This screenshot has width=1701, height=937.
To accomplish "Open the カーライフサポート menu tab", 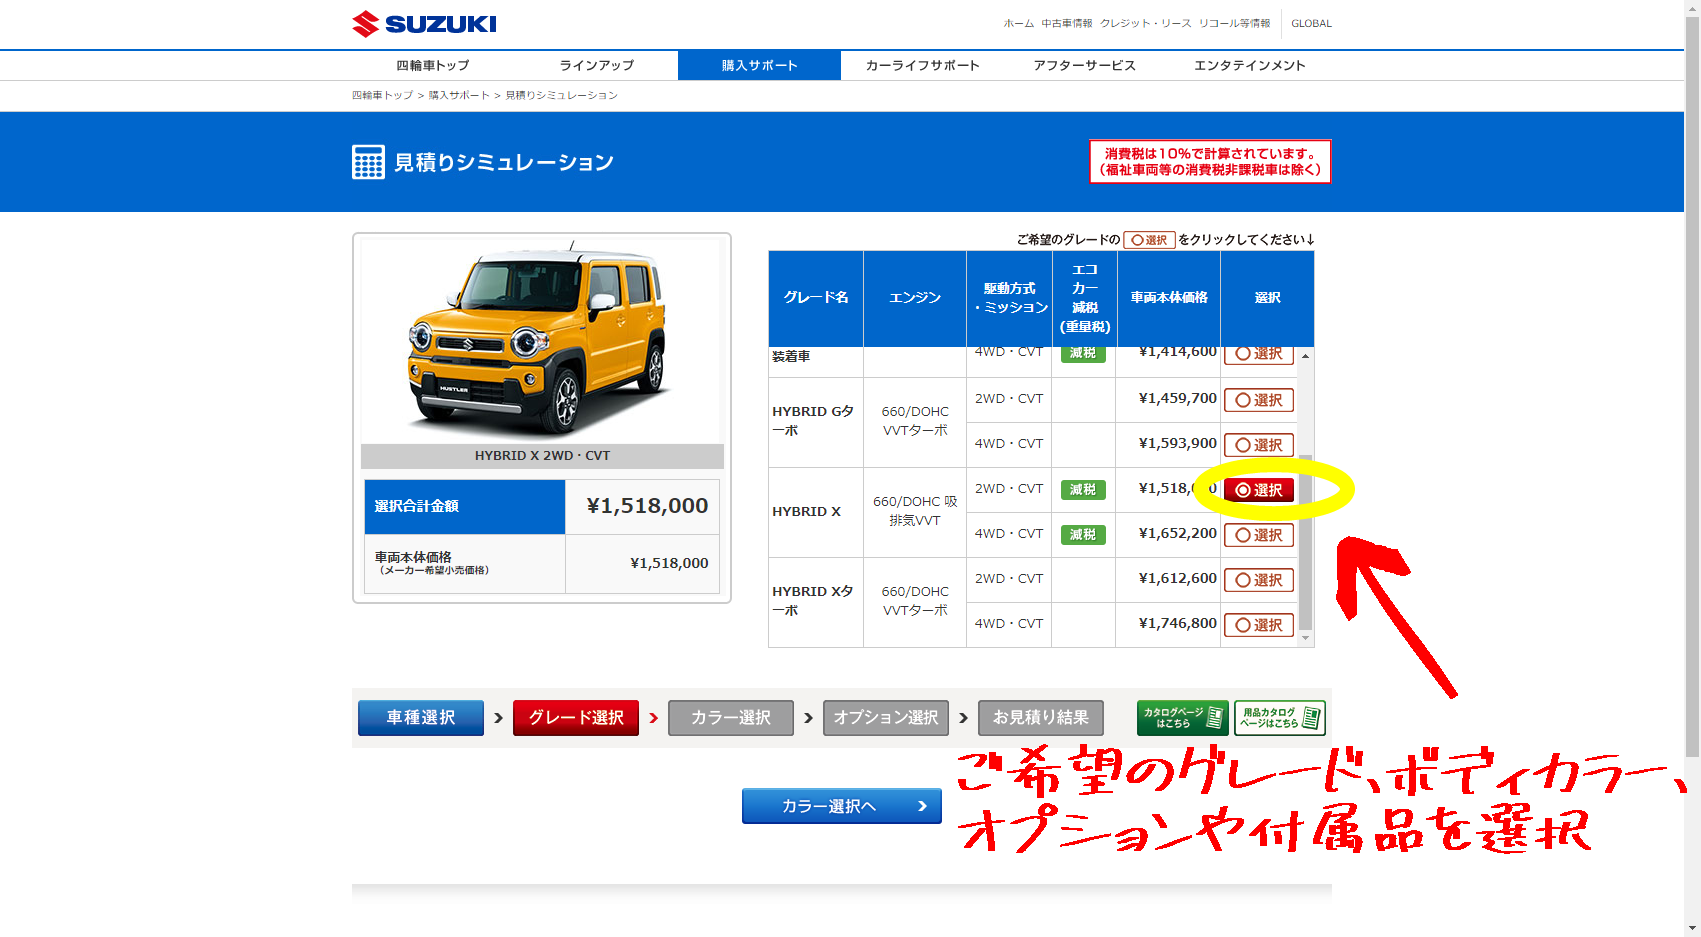I will coord(923,65).
